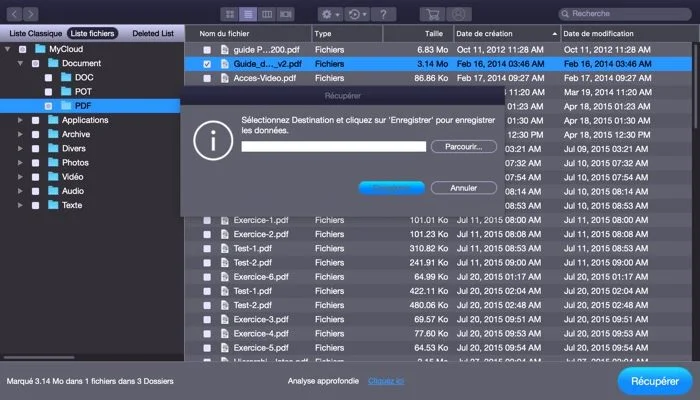The height and width of the screenshot is (400, 700).
Task: Uncheck the Guide_d..._v2.pdf file checkbox
Action: tap(207, 64)
